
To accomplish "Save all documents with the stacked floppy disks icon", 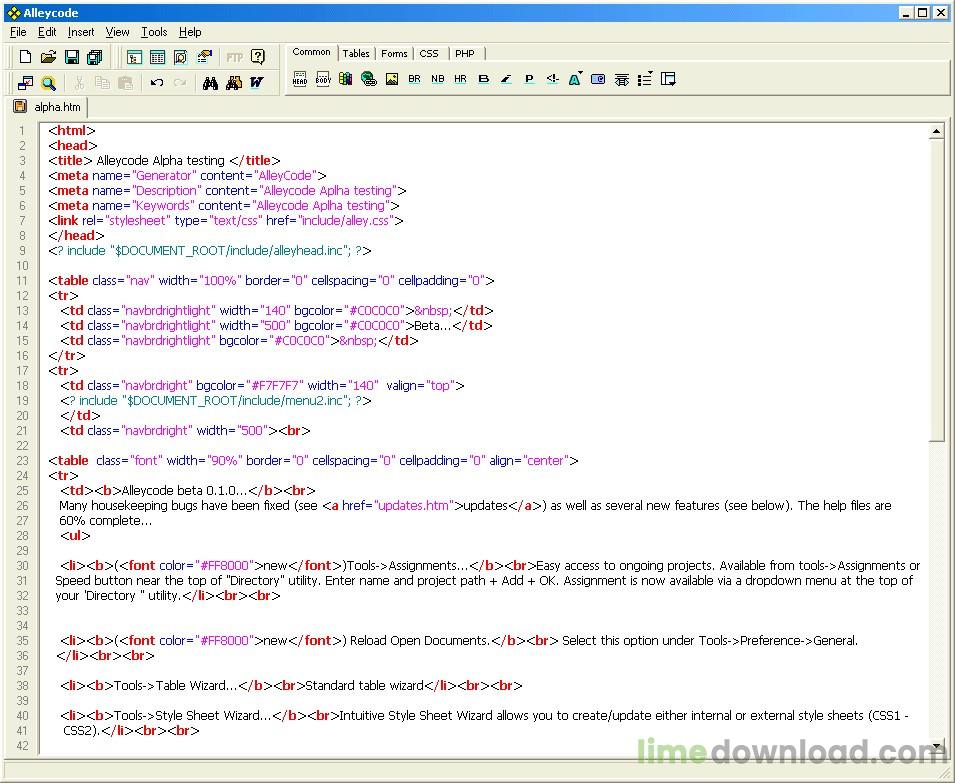I will (94, 57).
